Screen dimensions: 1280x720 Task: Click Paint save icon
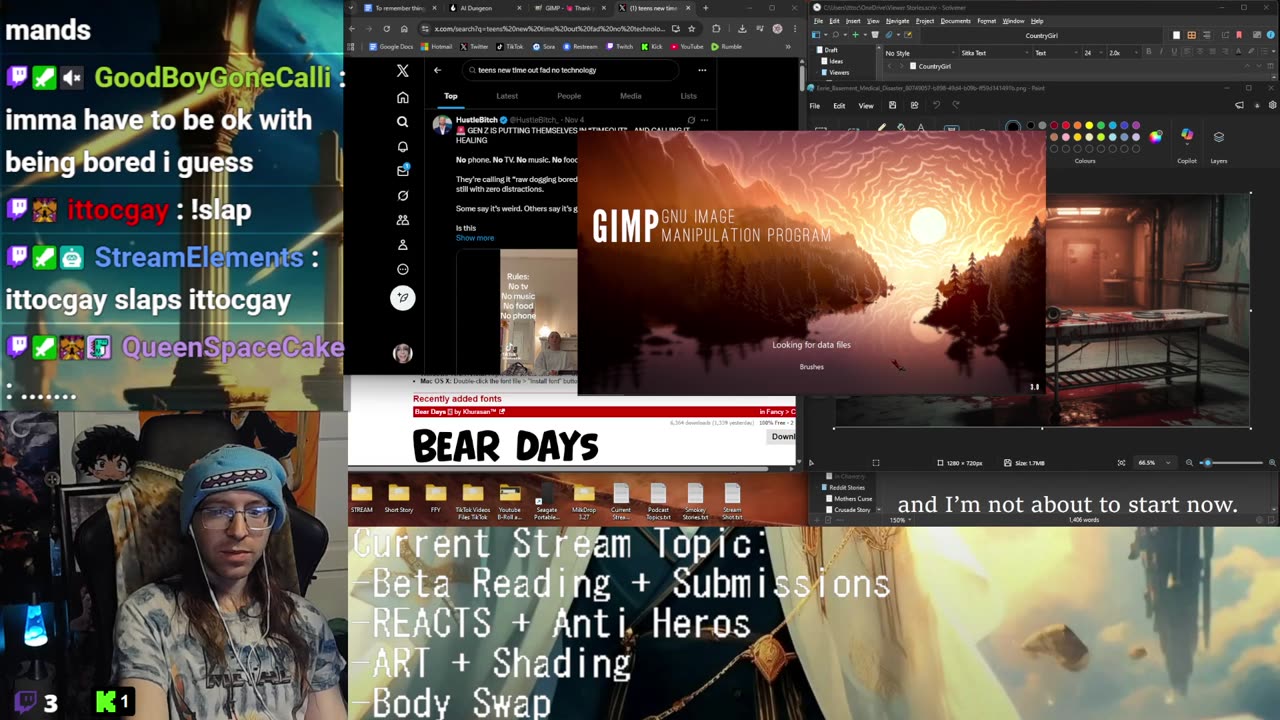click(x=893, y=105)
